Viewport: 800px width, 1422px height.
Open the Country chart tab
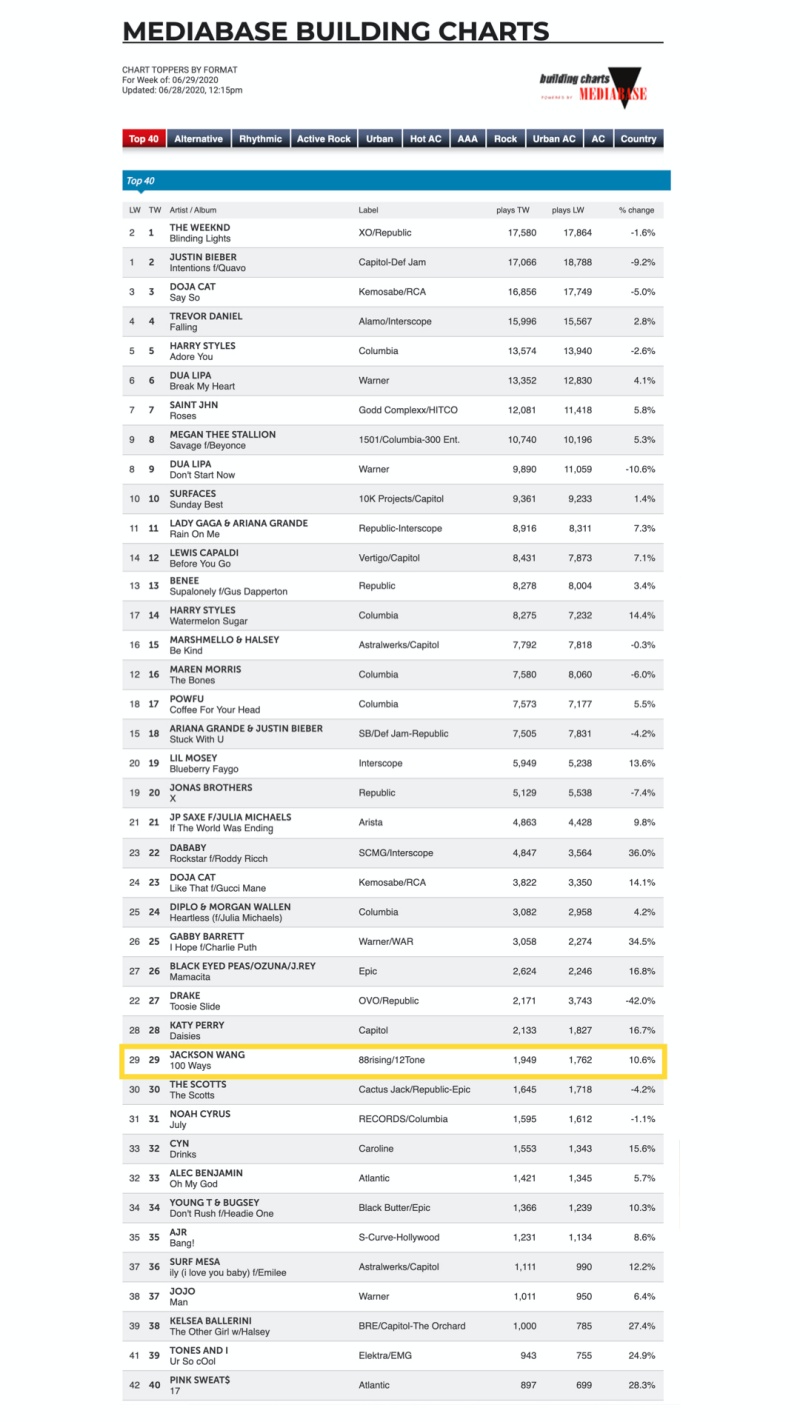[x=638, y=139]
